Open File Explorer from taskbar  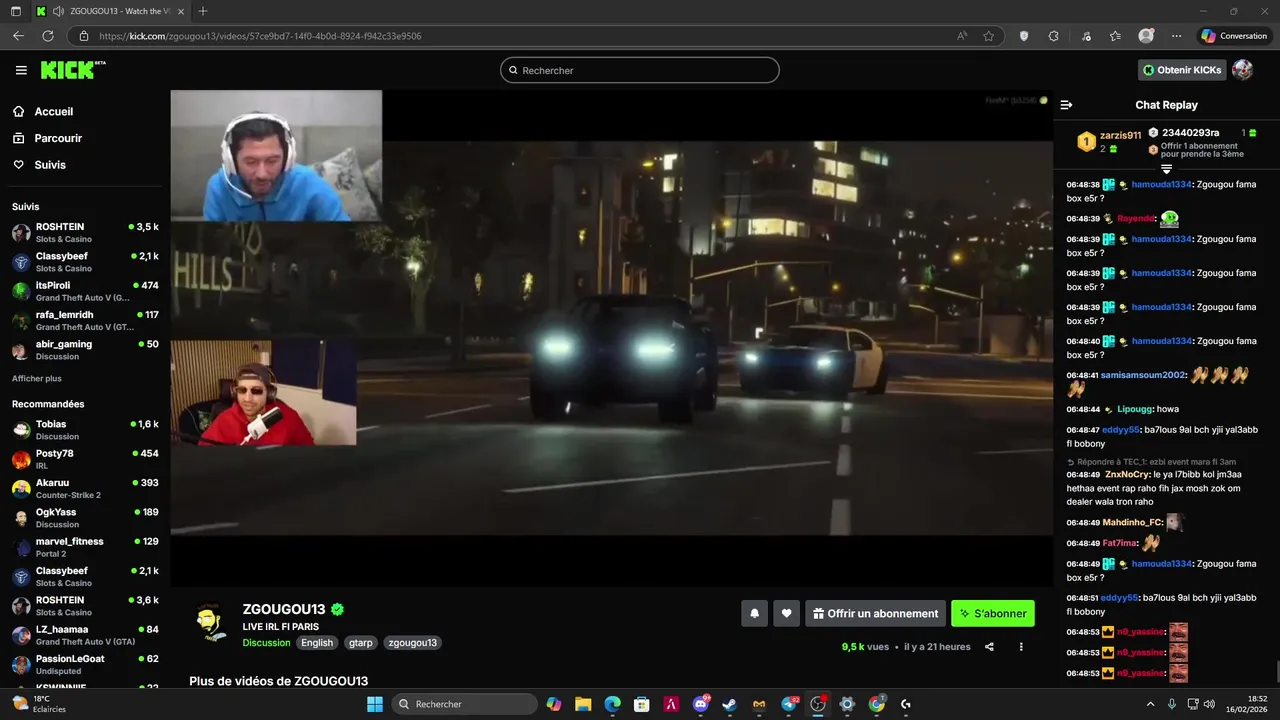click(x=583, y=704)
